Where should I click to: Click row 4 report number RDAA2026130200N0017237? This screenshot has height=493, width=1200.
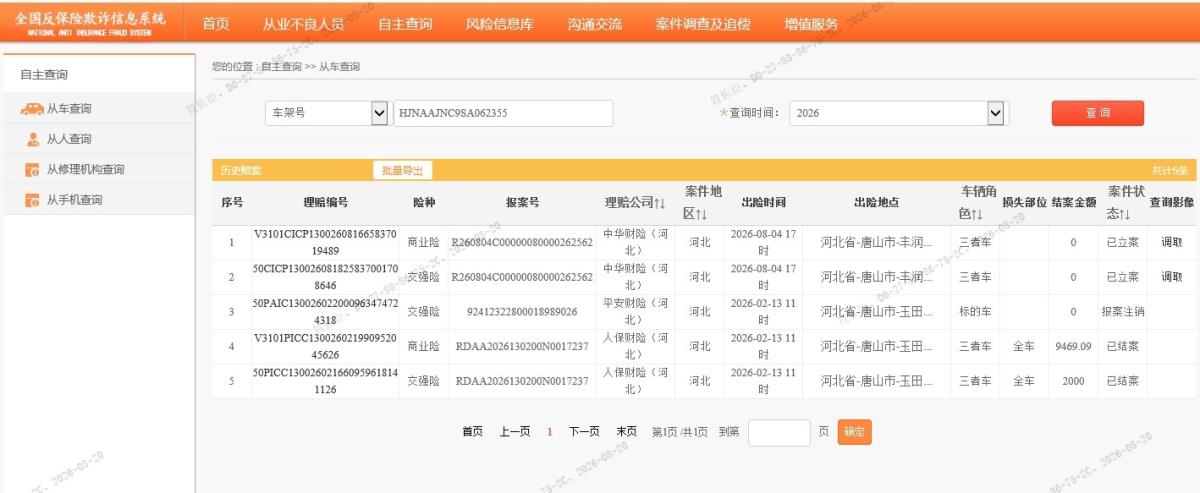[522, 347]
